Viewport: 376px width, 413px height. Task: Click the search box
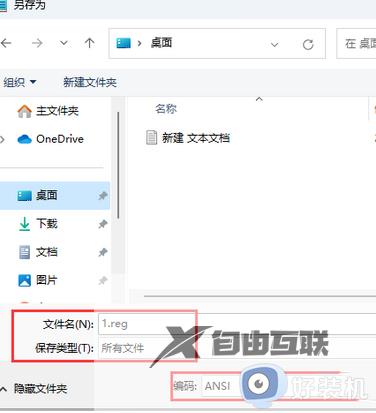click(356, 44)
